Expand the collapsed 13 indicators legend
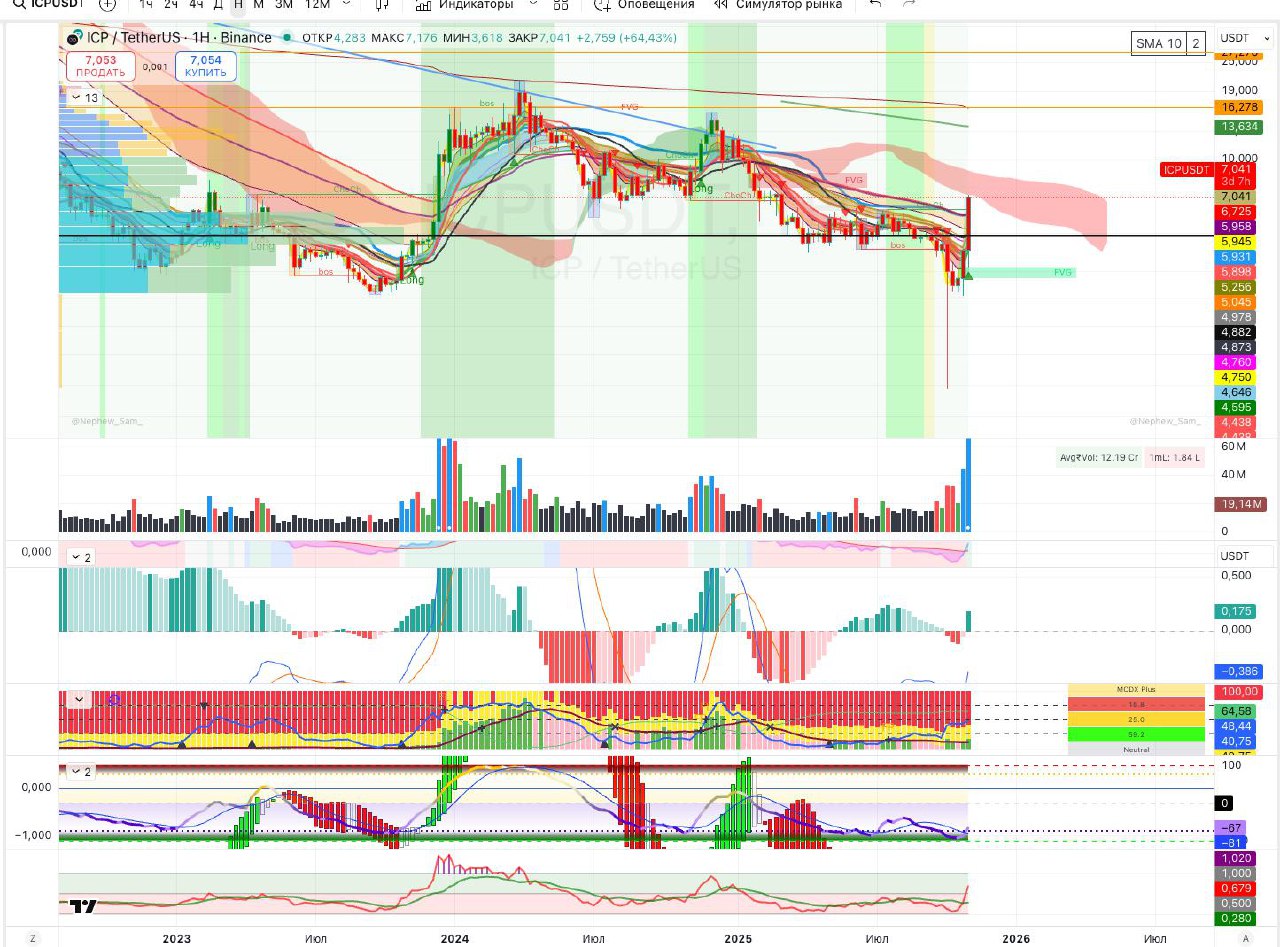The height and width of the screenshot is (947, 1280). tap(84, 98)
